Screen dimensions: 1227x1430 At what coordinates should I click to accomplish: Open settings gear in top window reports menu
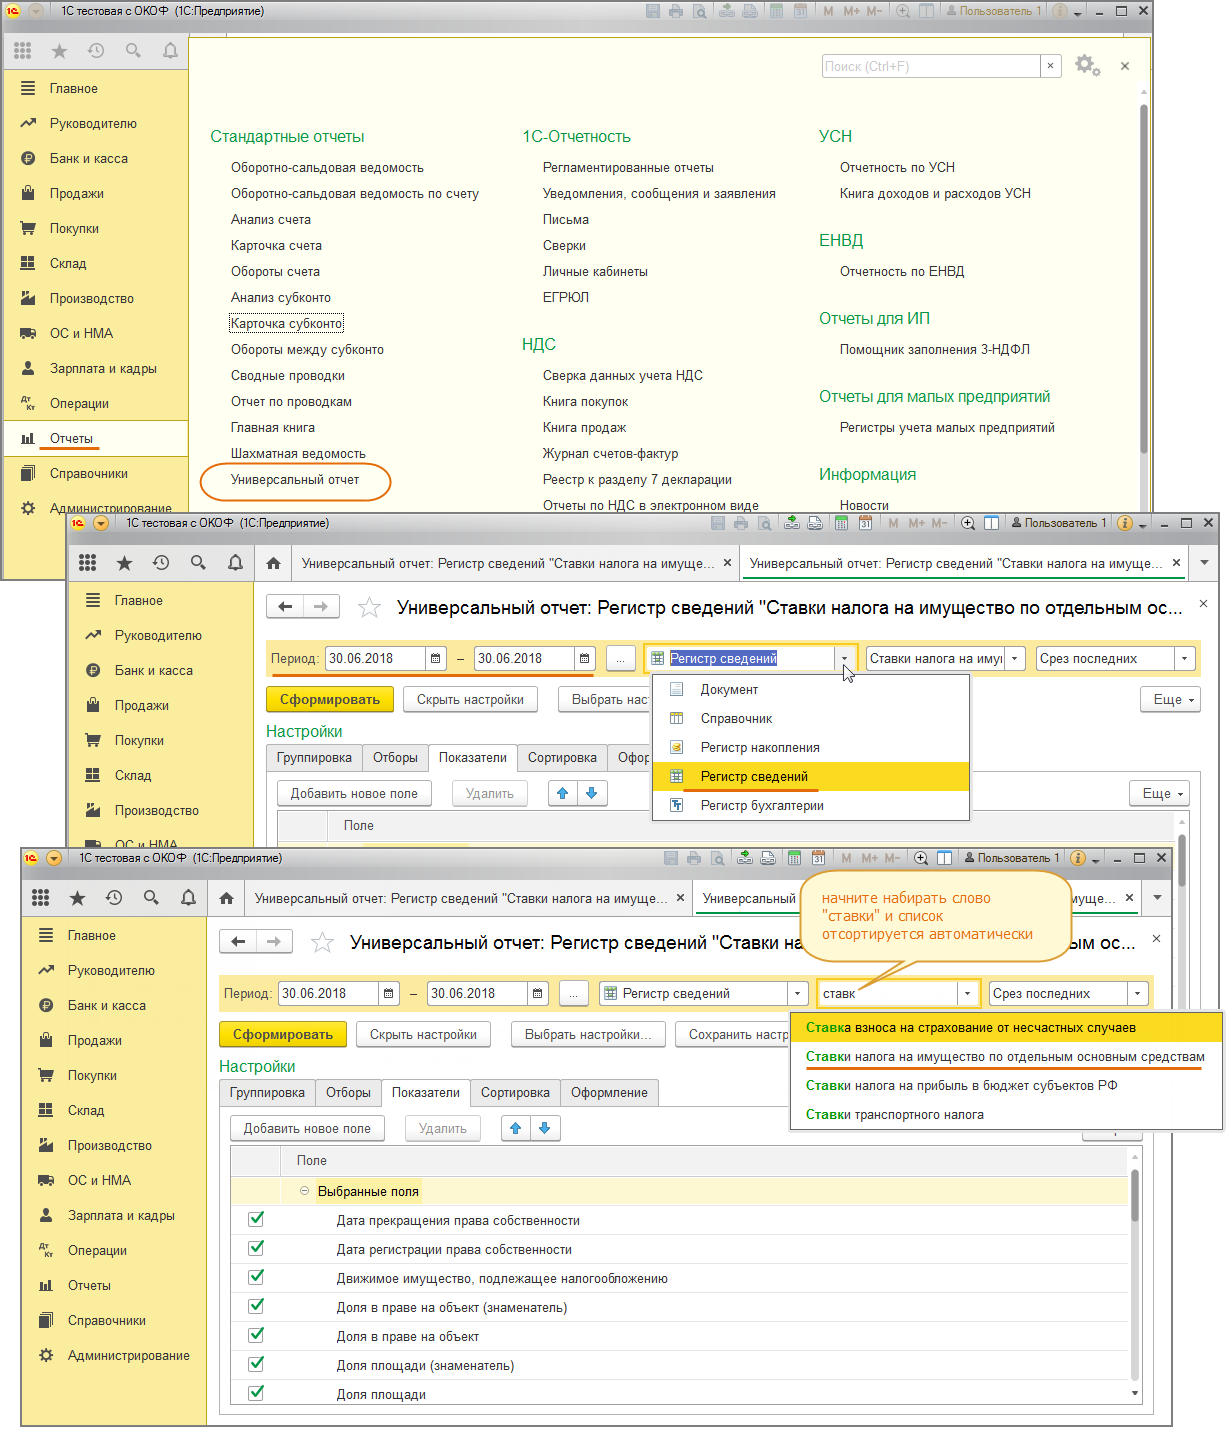pos(1087,66)
